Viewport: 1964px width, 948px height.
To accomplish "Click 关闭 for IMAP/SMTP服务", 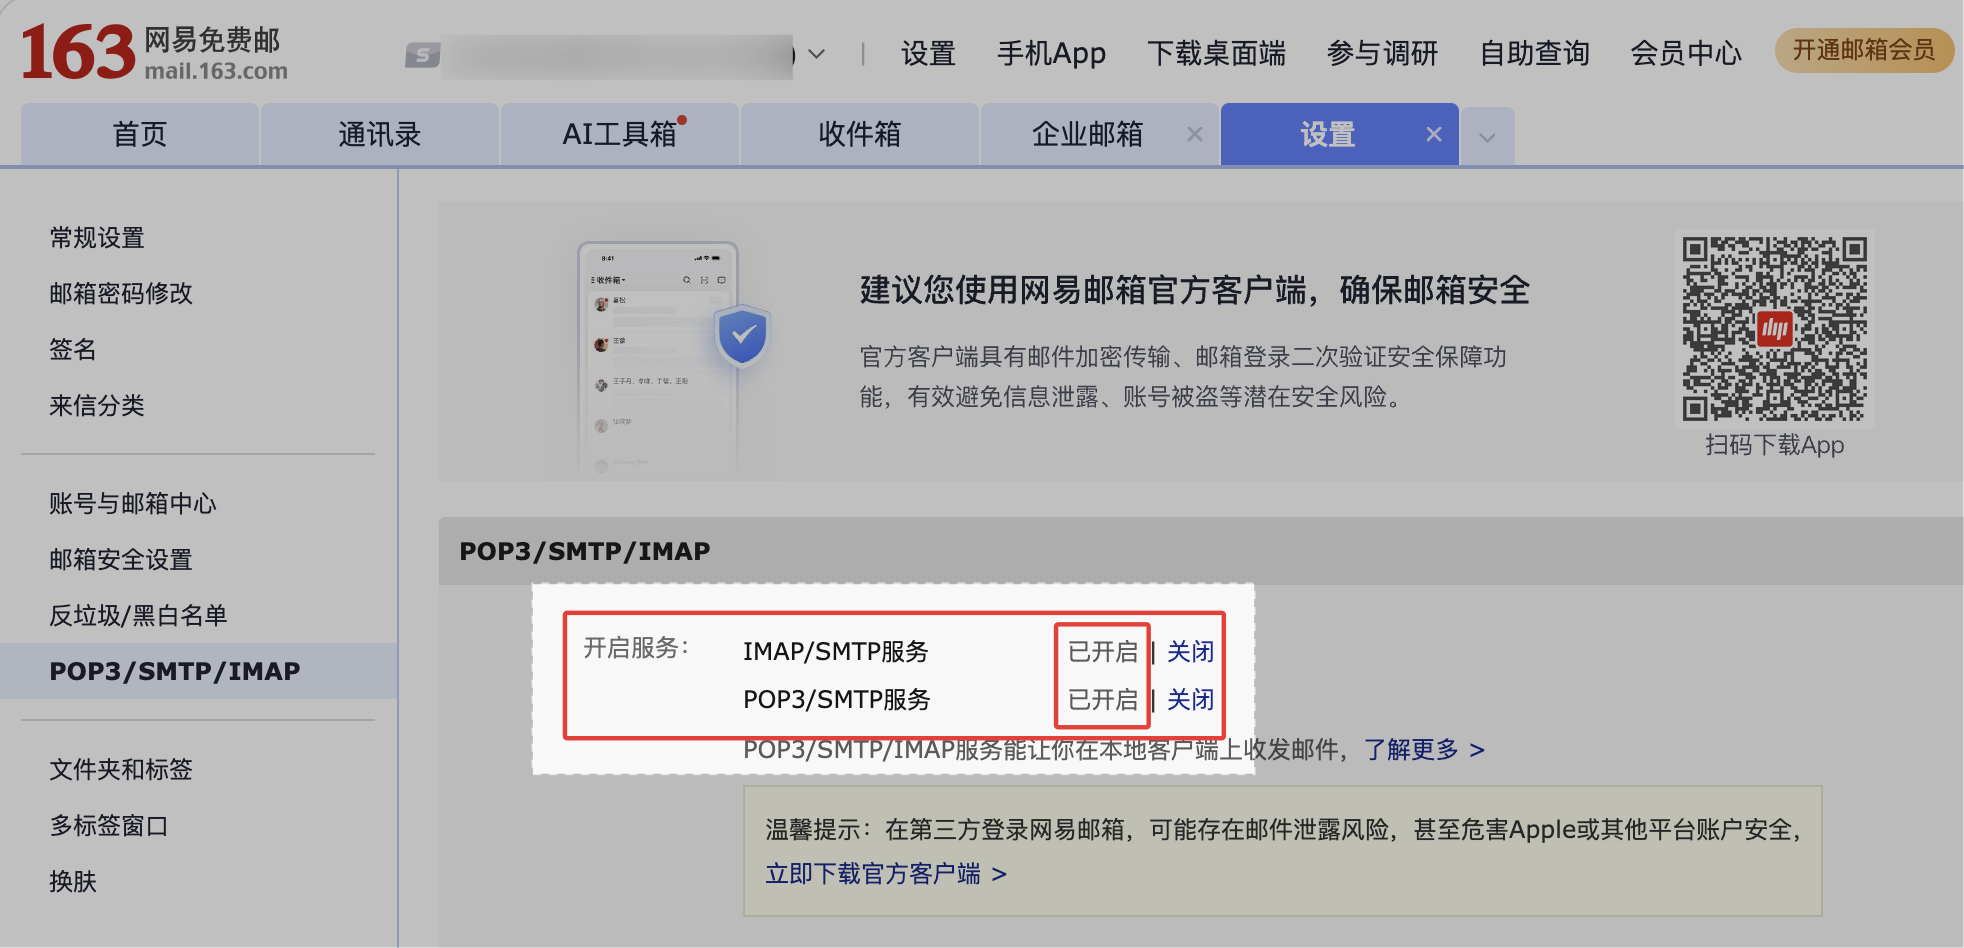I will click(x=1190, y=652).
